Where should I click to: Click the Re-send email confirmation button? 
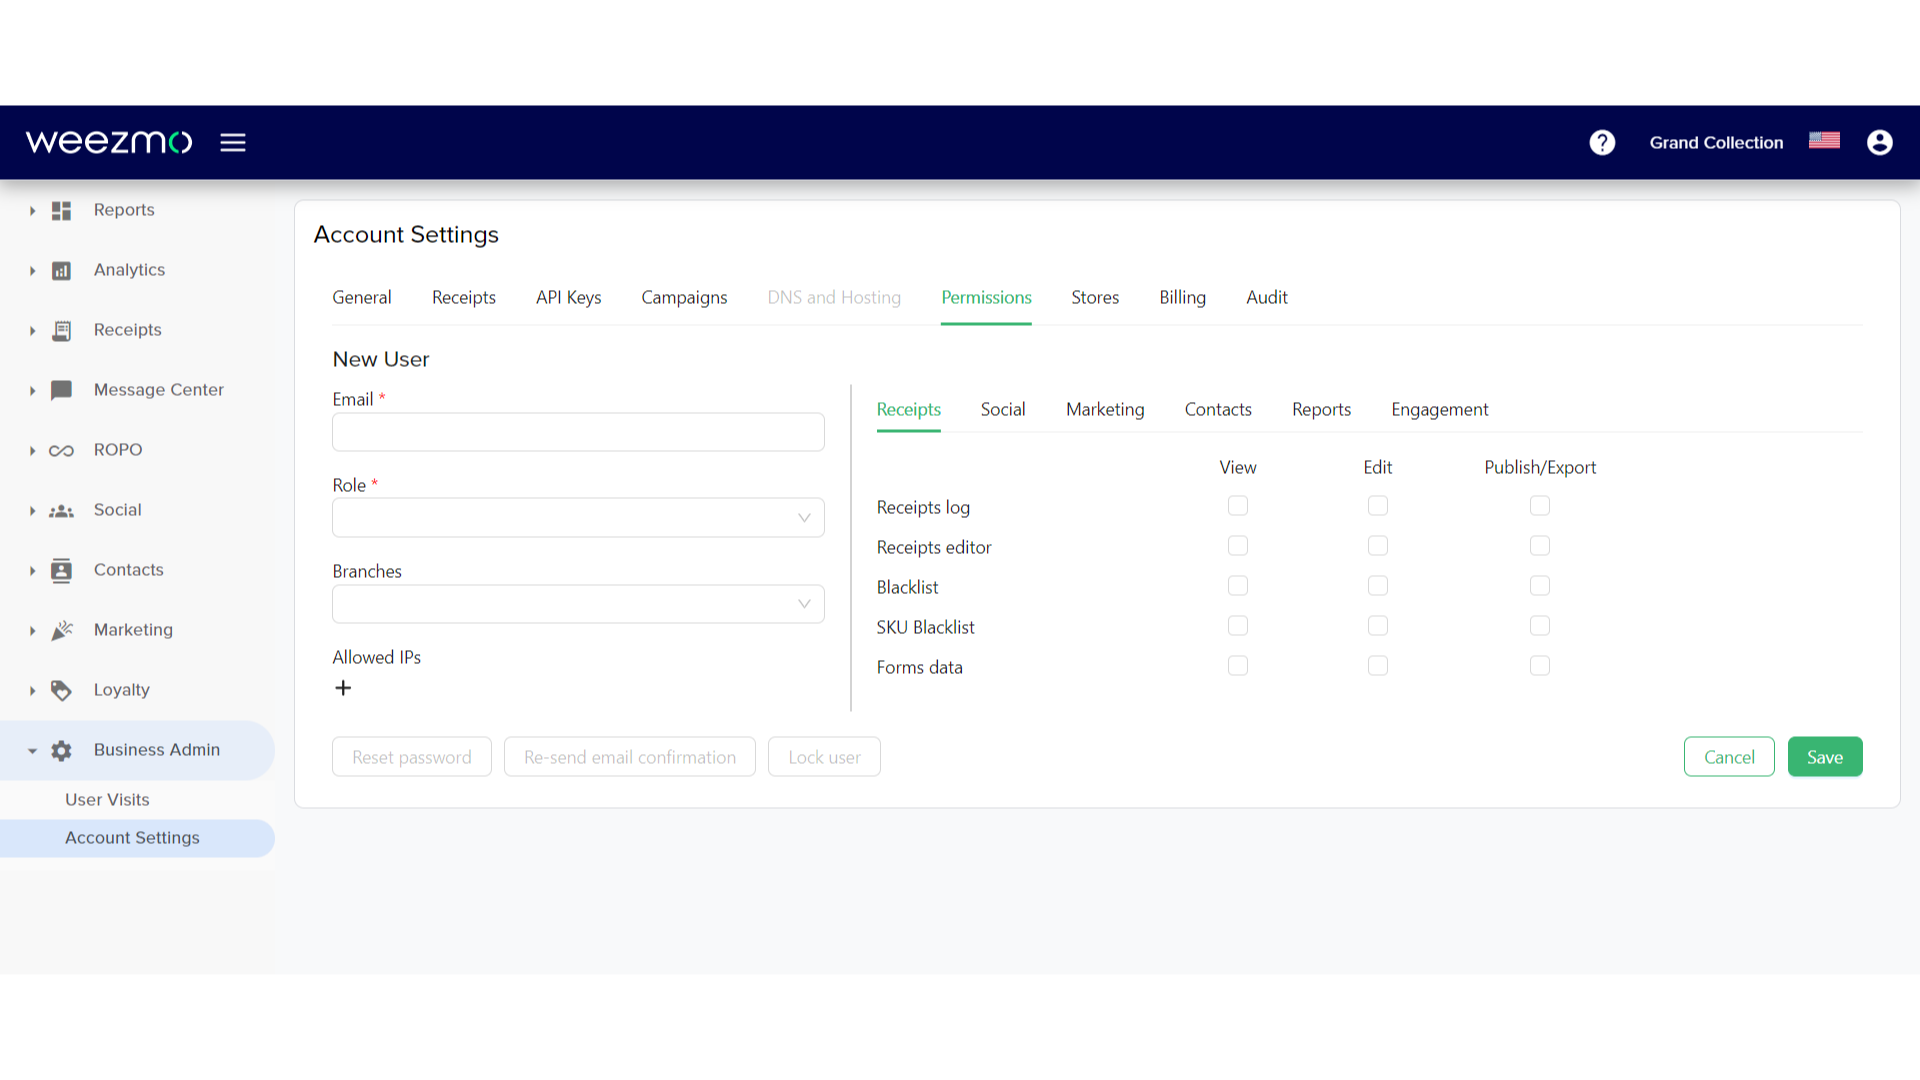[630, 756]
